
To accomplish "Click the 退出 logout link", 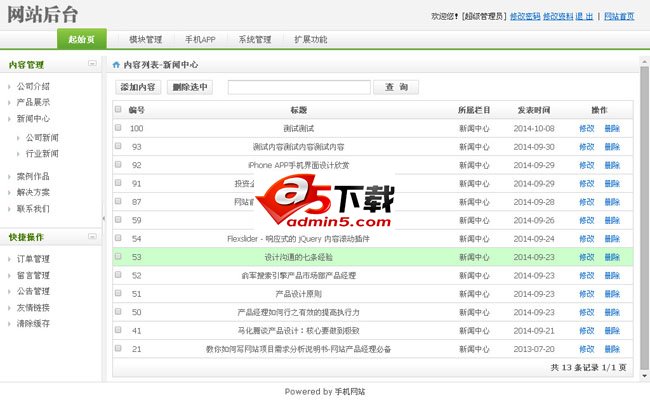I will pos(584,16).
